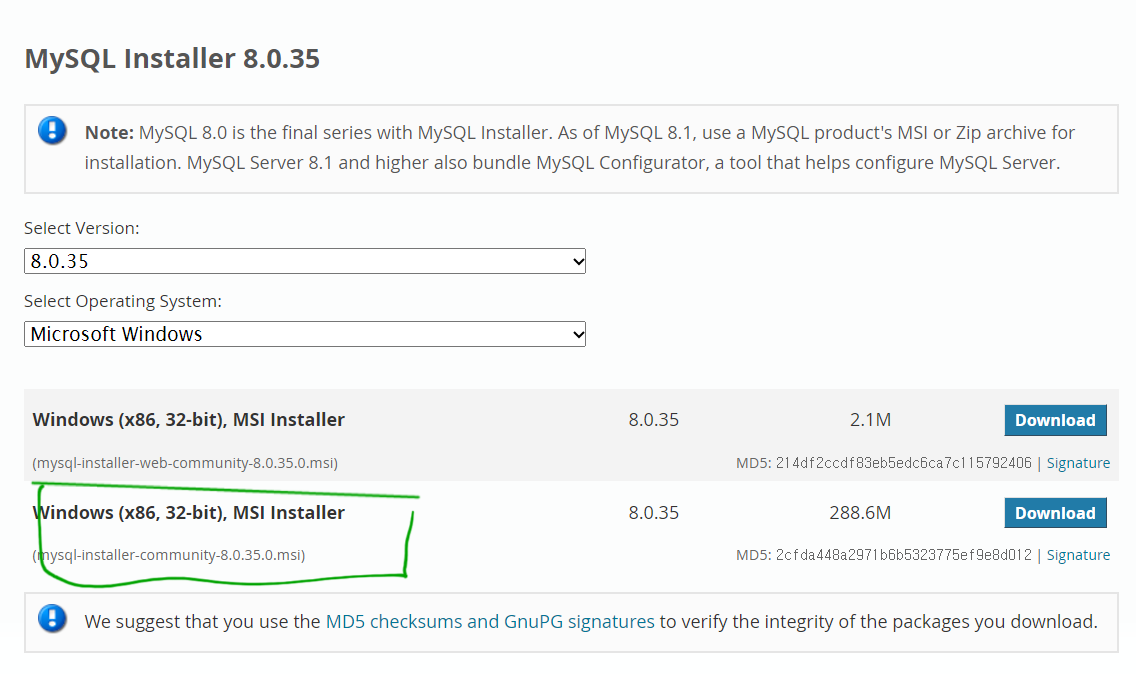Click the blue info icon beside the Note
1136x674 pixels.
point(53,131)
